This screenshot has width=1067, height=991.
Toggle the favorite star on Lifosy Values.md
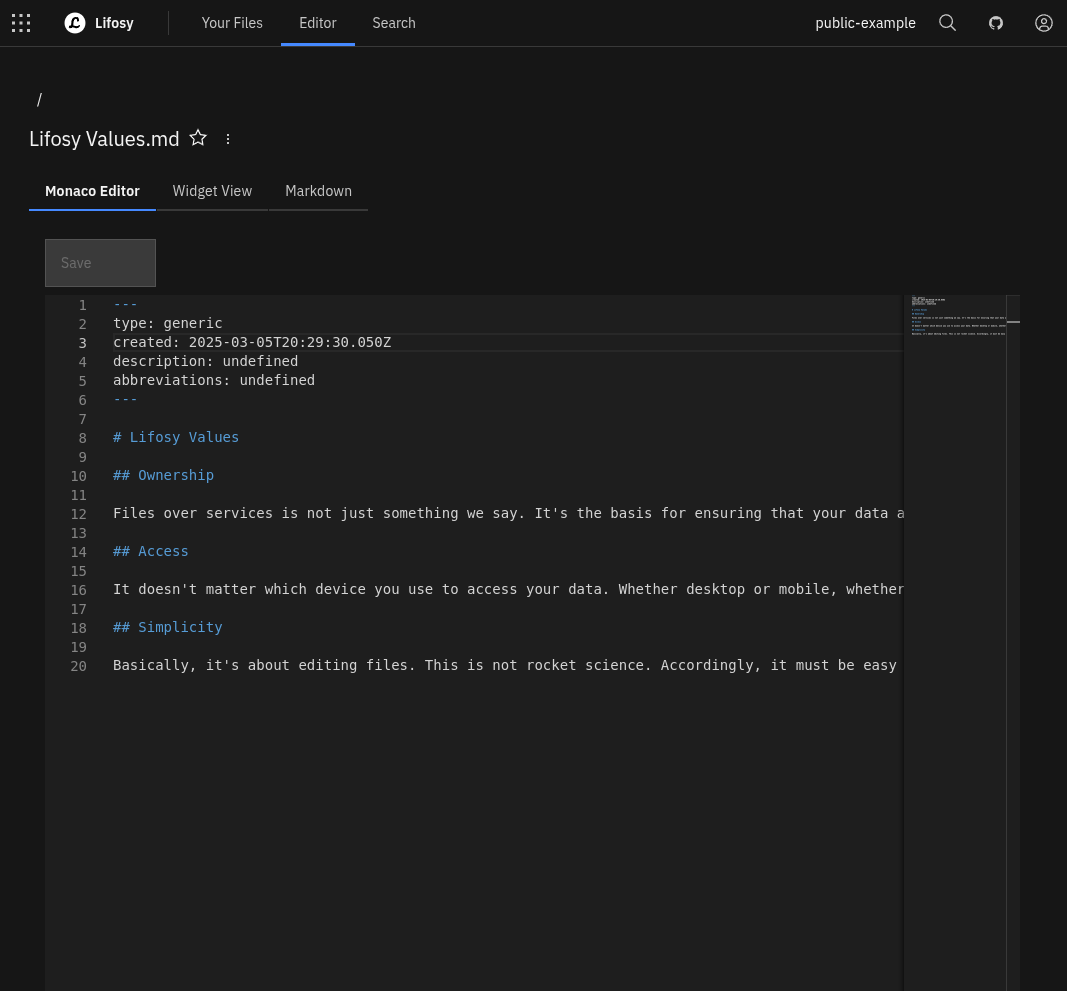(198, 137)
